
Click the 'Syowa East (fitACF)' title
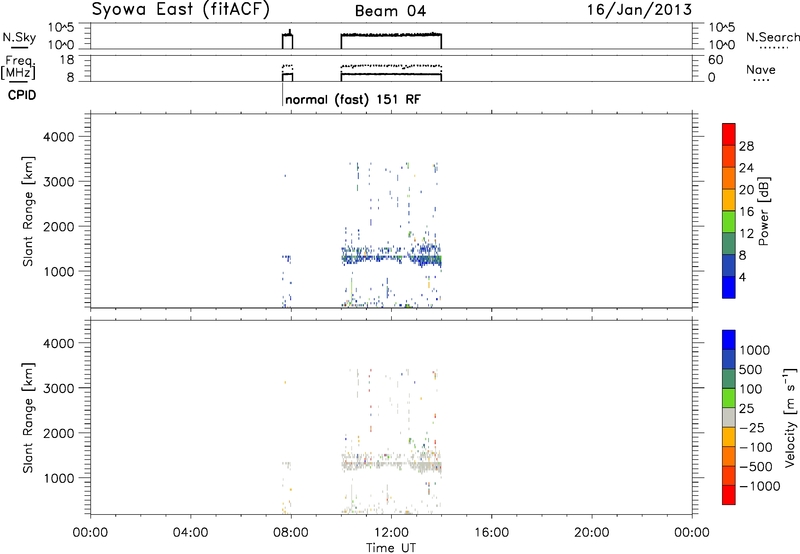[180, 10]
